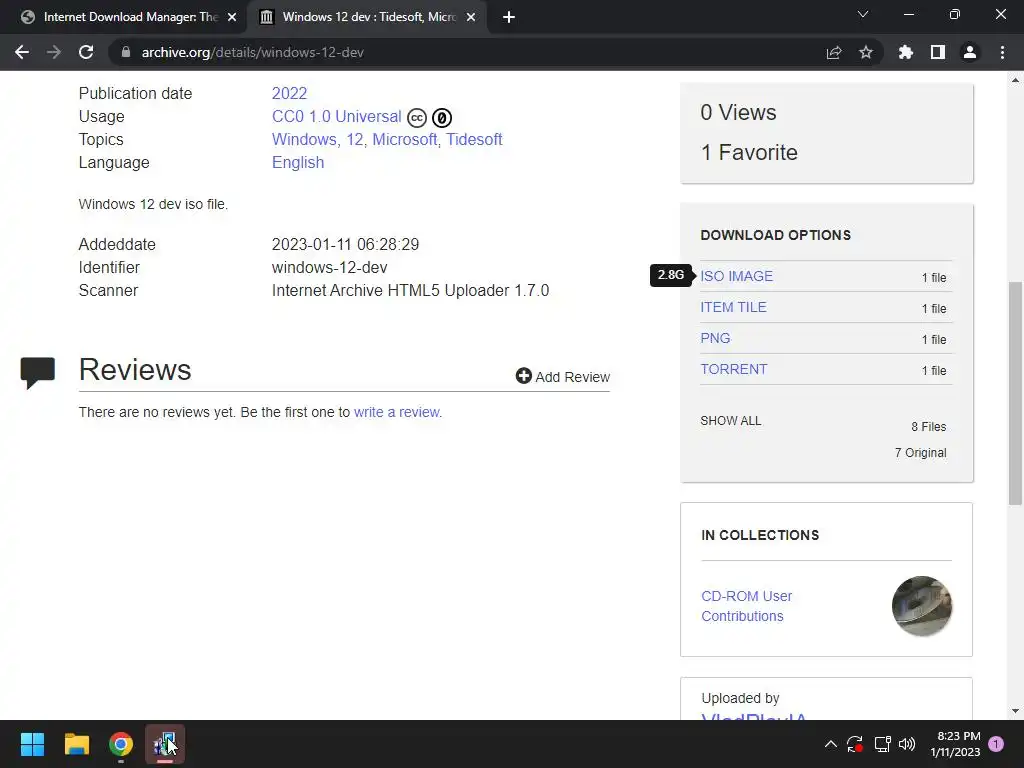The width and height of the screenshot is (1024, 768).
Task: Open the Microsoft topic link
Action: click(x=404, y=140)
